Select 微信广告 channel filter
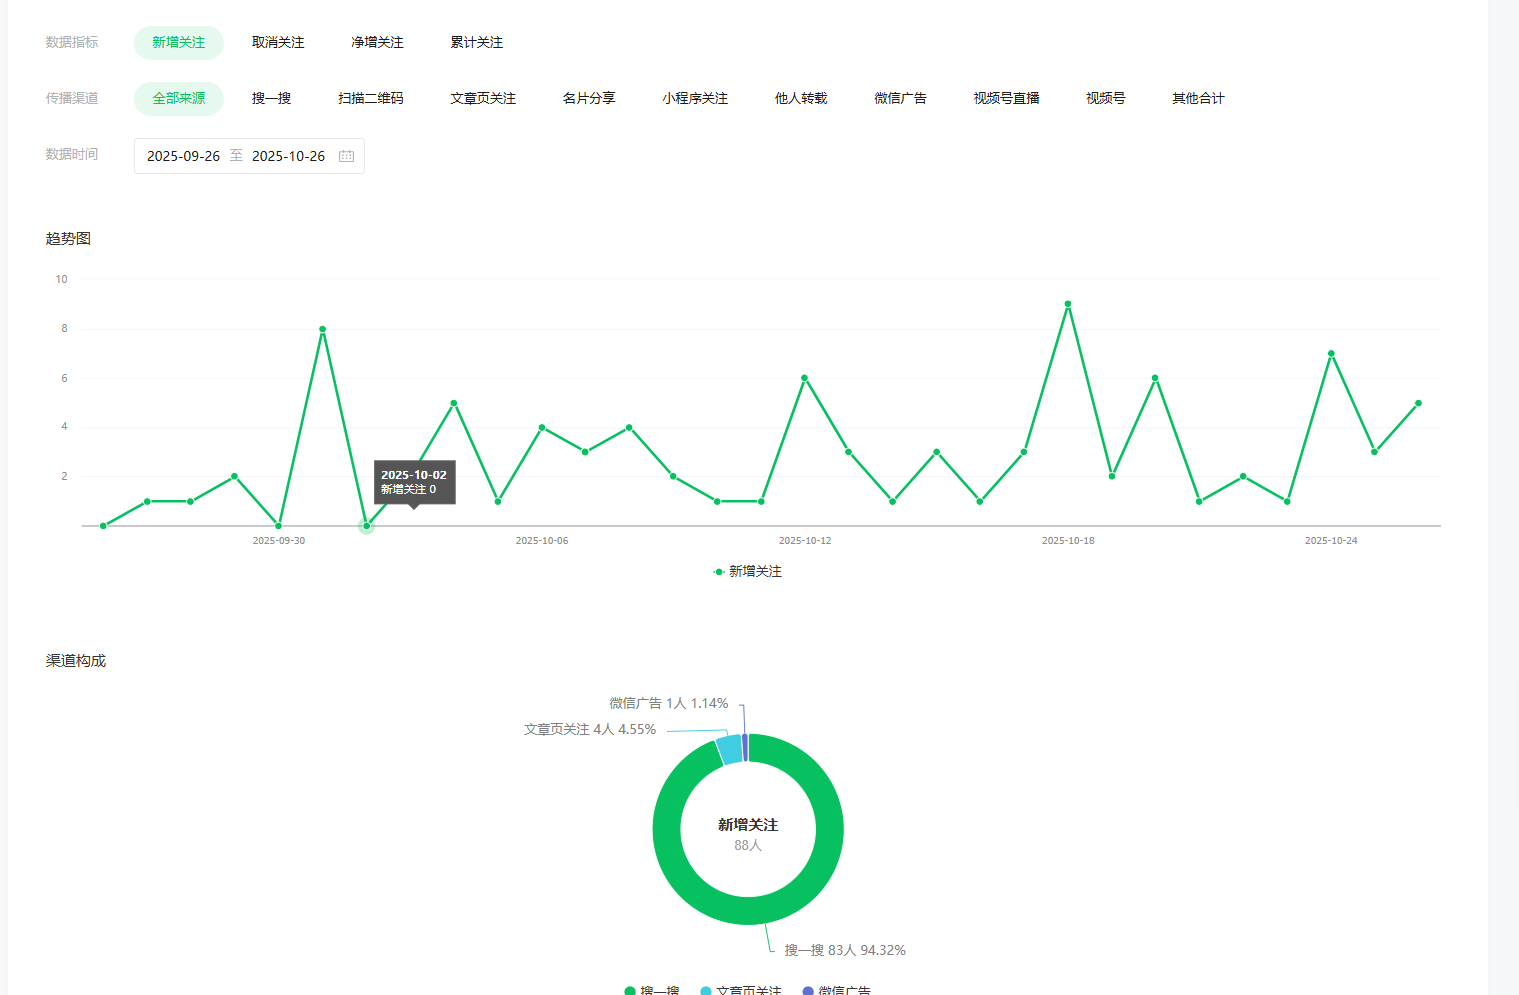Screen dimensions: 1519x995 (900, 98)
